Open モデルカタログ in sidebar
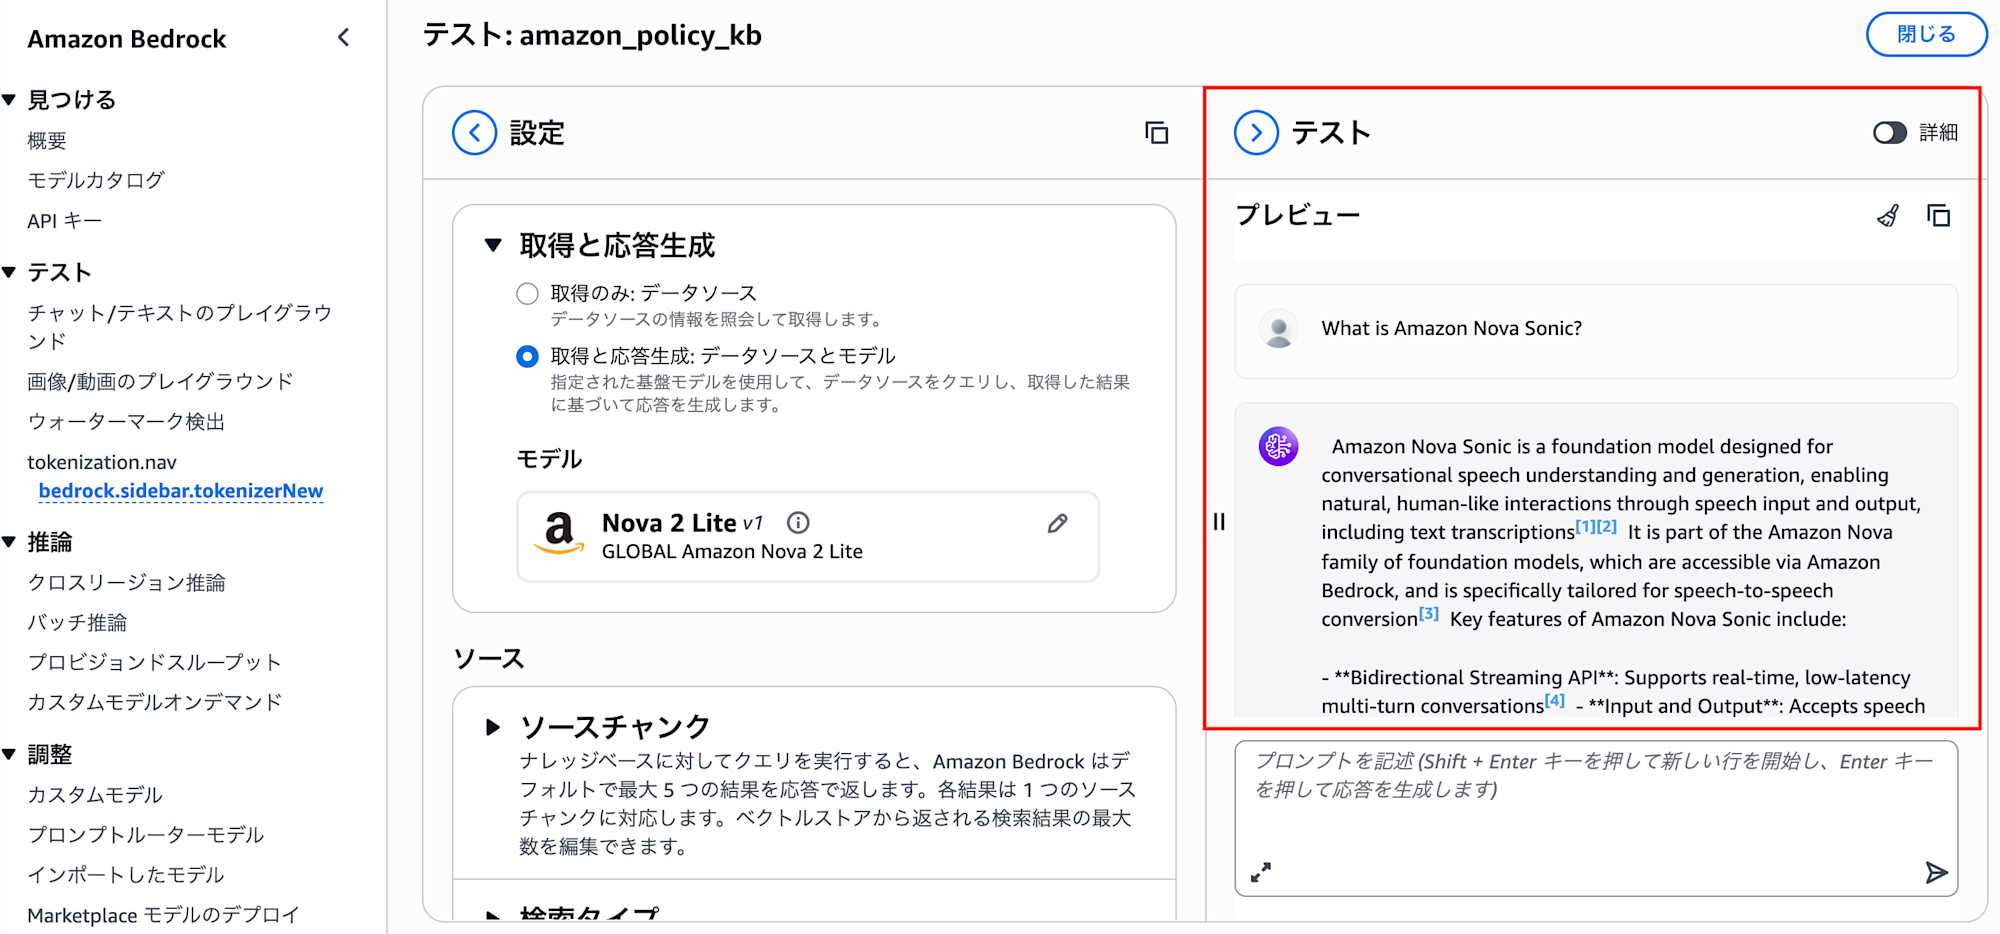Screen dimensions: 2000x934 (96, 180)
